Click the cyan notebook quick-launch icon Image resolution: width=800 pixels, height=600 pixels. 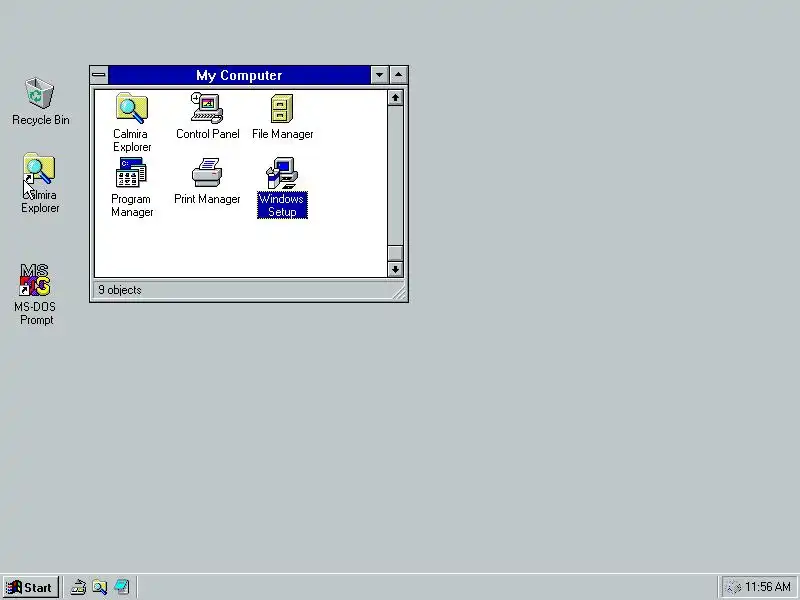[122, 587]
